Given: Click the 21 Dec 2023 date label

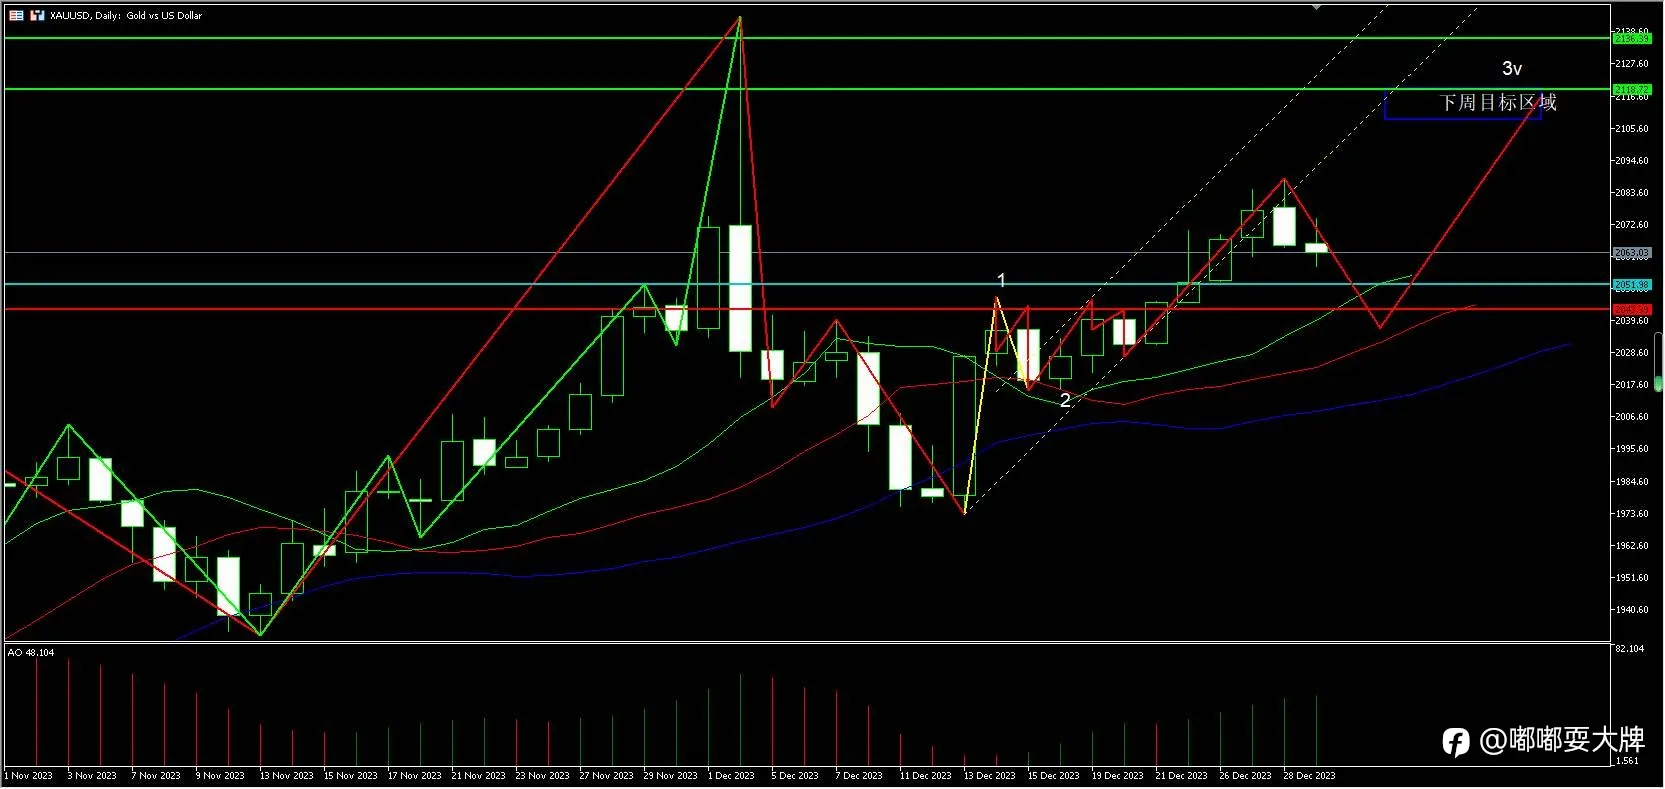Looking at the screenshot, I should [x=1181, y=776].
